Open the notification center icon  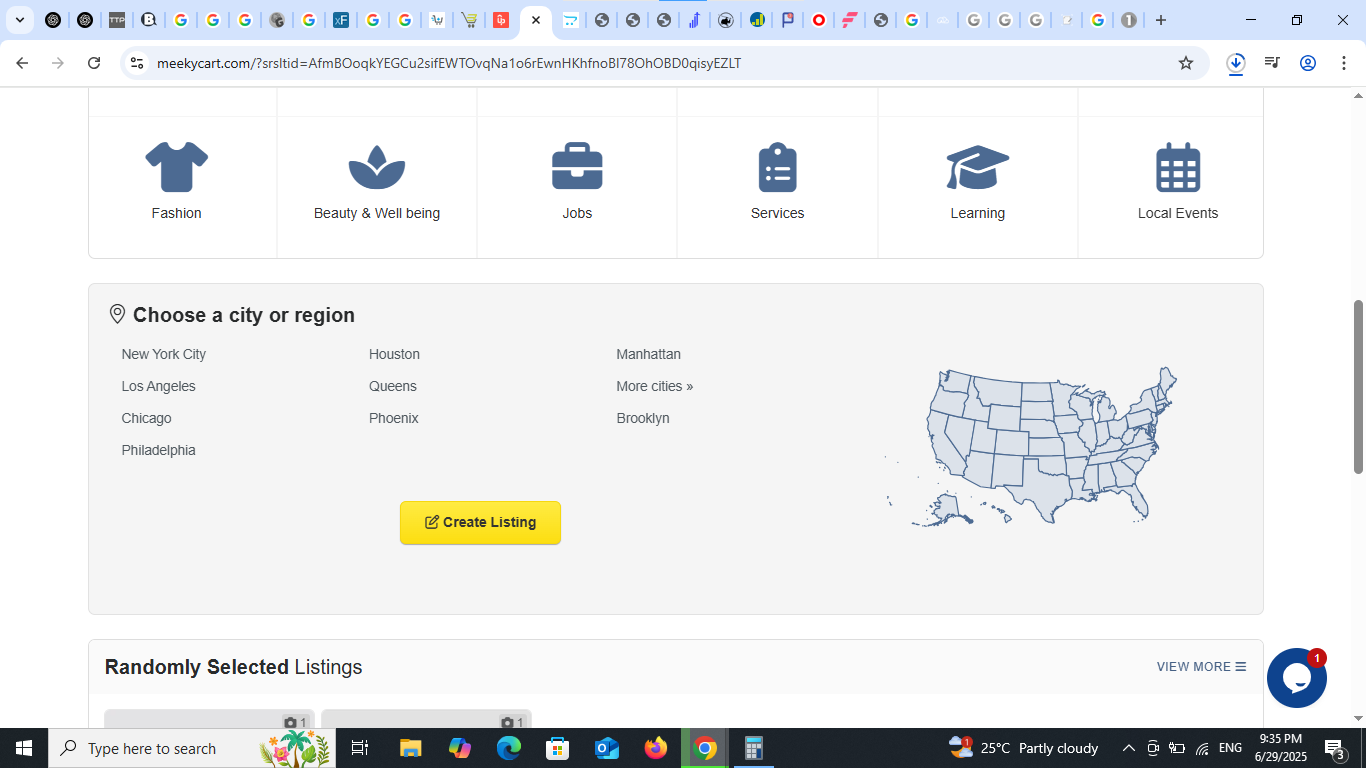tap(1335, 748)
